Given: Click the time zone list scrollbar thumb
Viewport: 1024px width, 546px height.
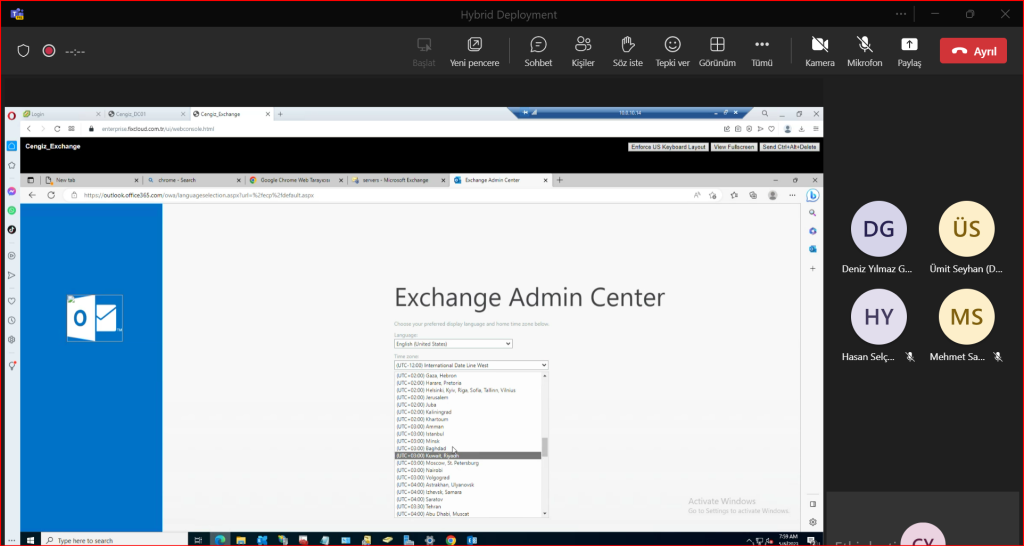Looking at the screenshot, I should (545, 446).
